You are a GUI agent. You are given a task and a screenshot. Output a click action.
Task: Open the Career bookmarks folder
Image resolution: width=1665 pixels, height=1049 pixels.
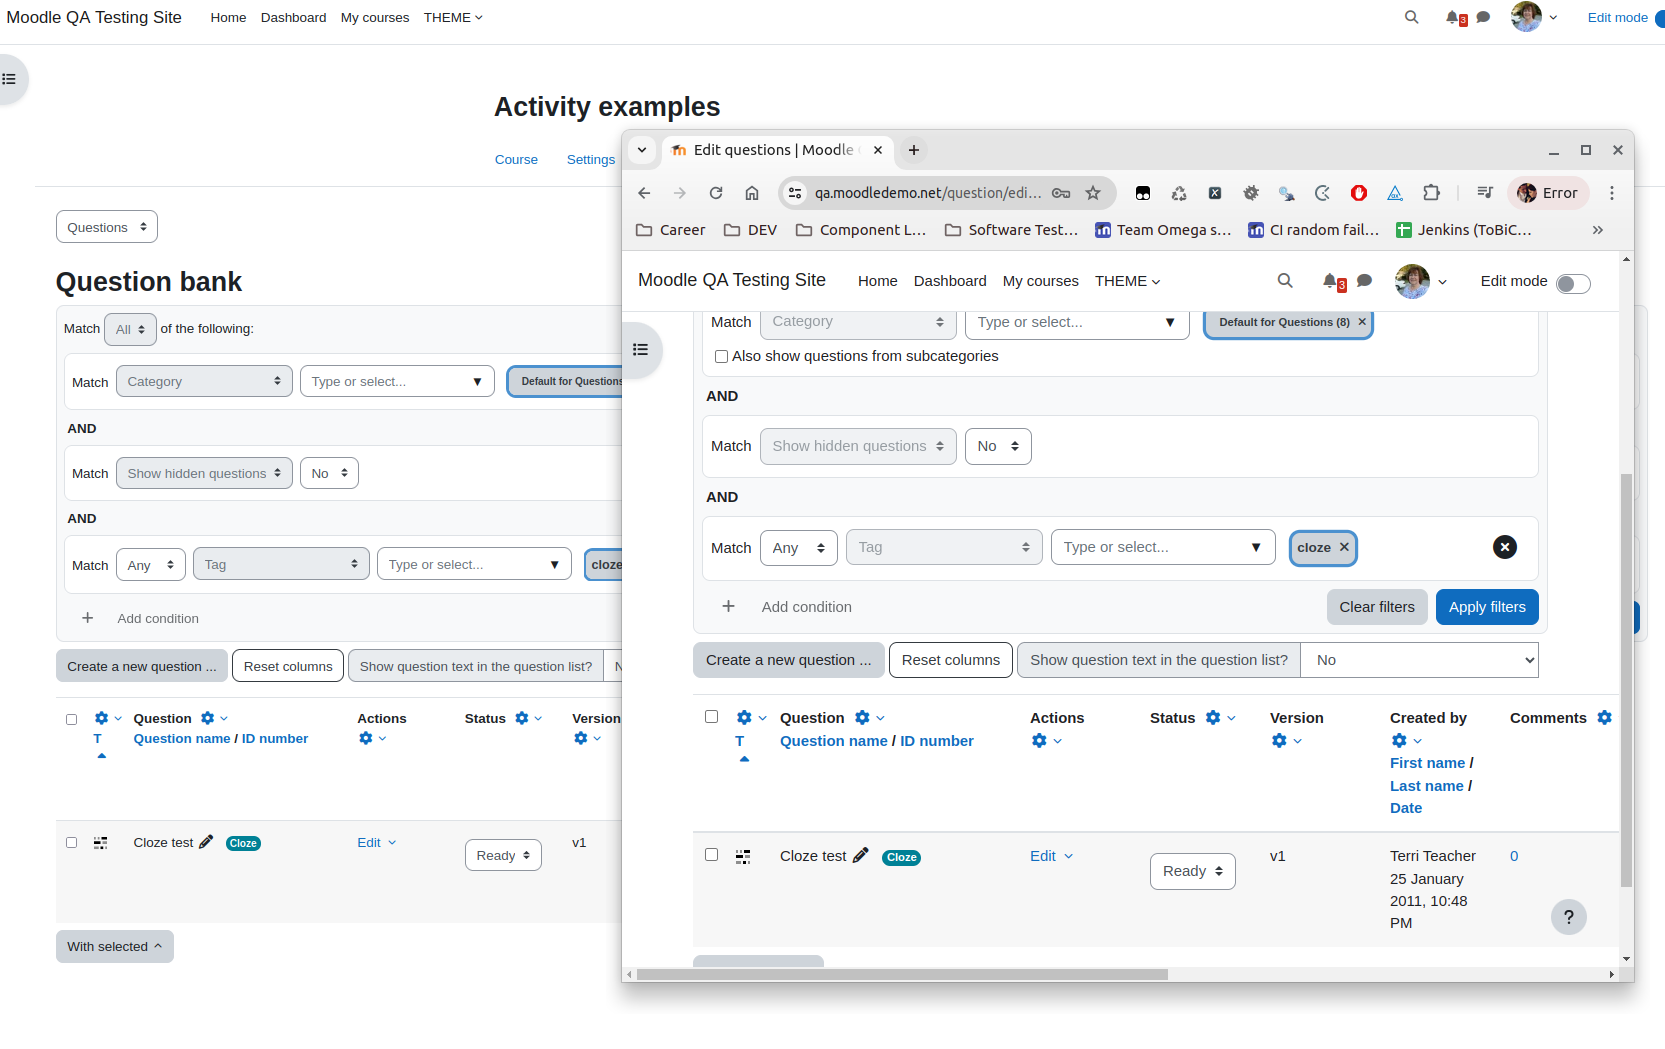671,230
